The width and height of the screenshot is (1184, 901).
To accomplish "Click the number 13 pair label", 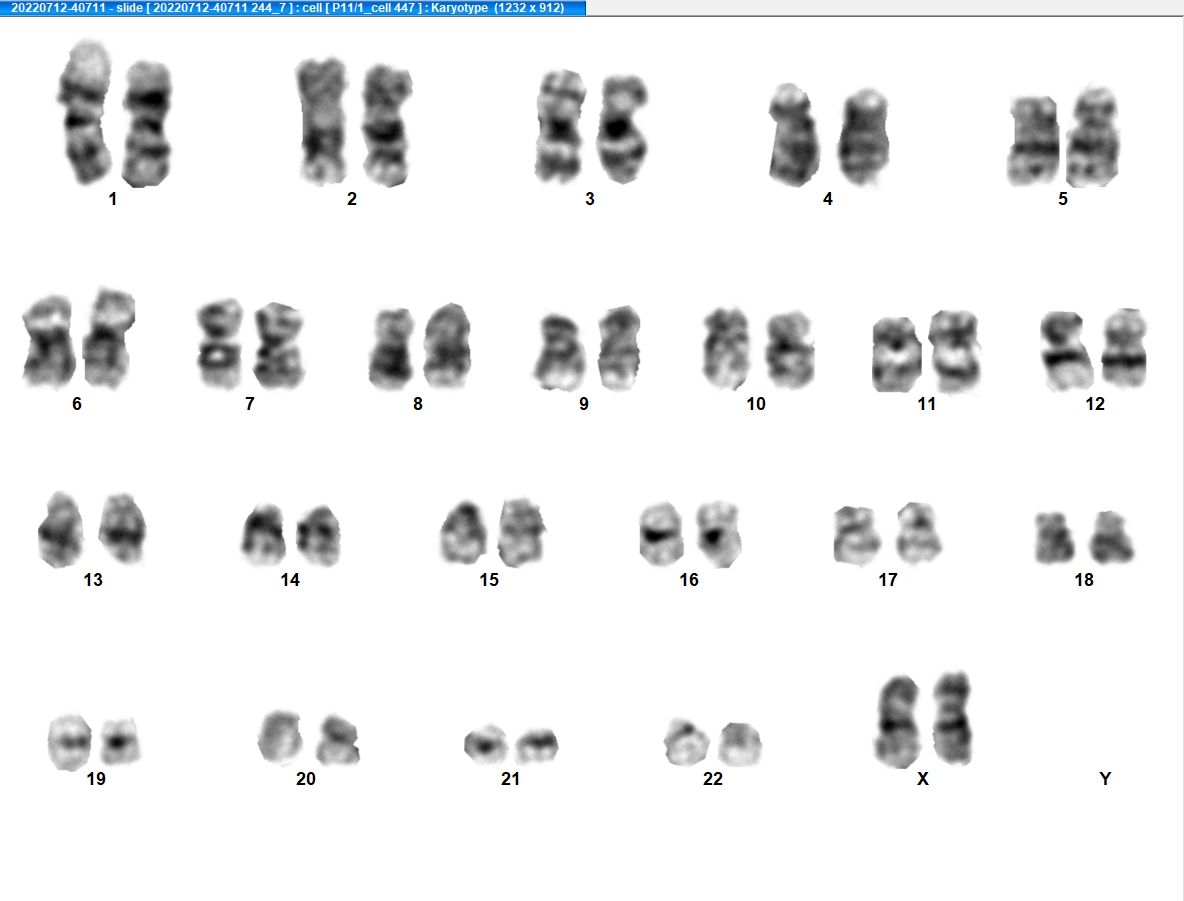I will coord(93,579).
